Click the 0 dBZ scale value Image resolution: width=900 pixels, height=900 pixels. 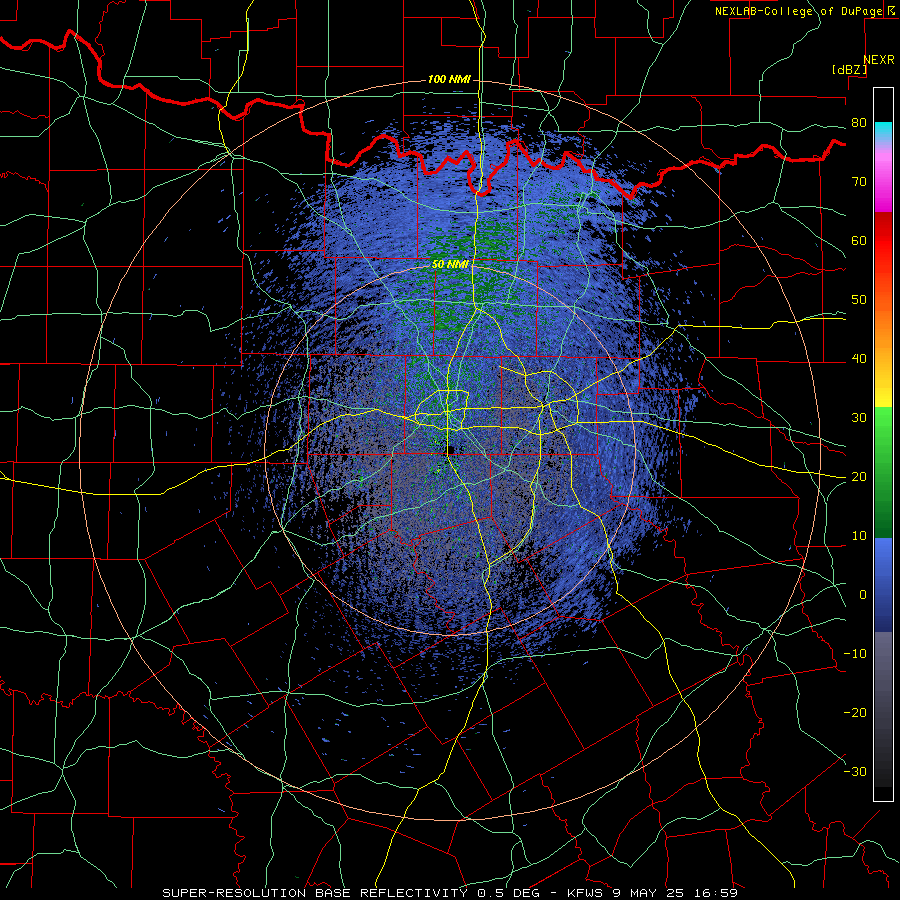click(x=863, y=595)
